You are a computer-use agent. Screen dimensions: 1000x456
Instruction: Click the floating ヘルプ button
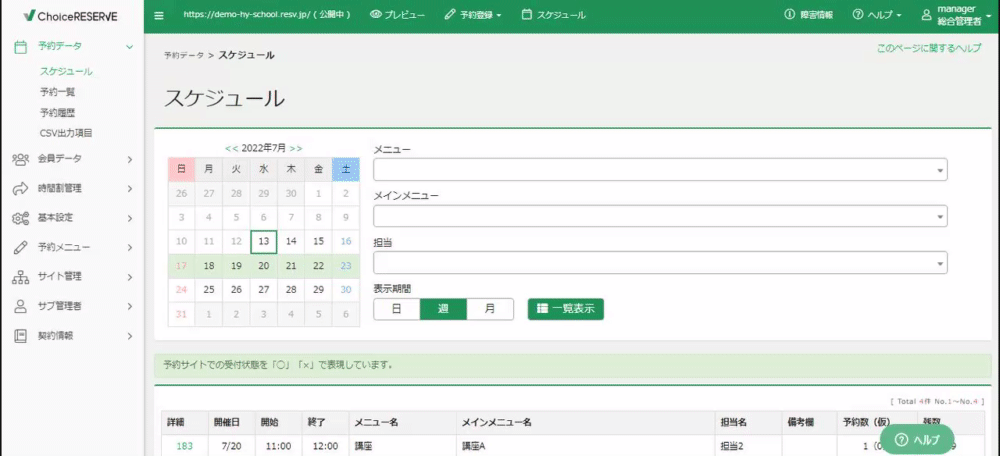click(917, 439)
